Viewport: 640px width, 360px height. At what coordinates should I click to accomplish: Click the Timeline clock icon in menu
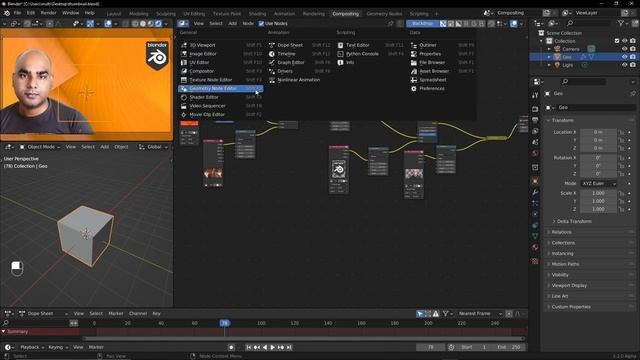coord(272,53)
